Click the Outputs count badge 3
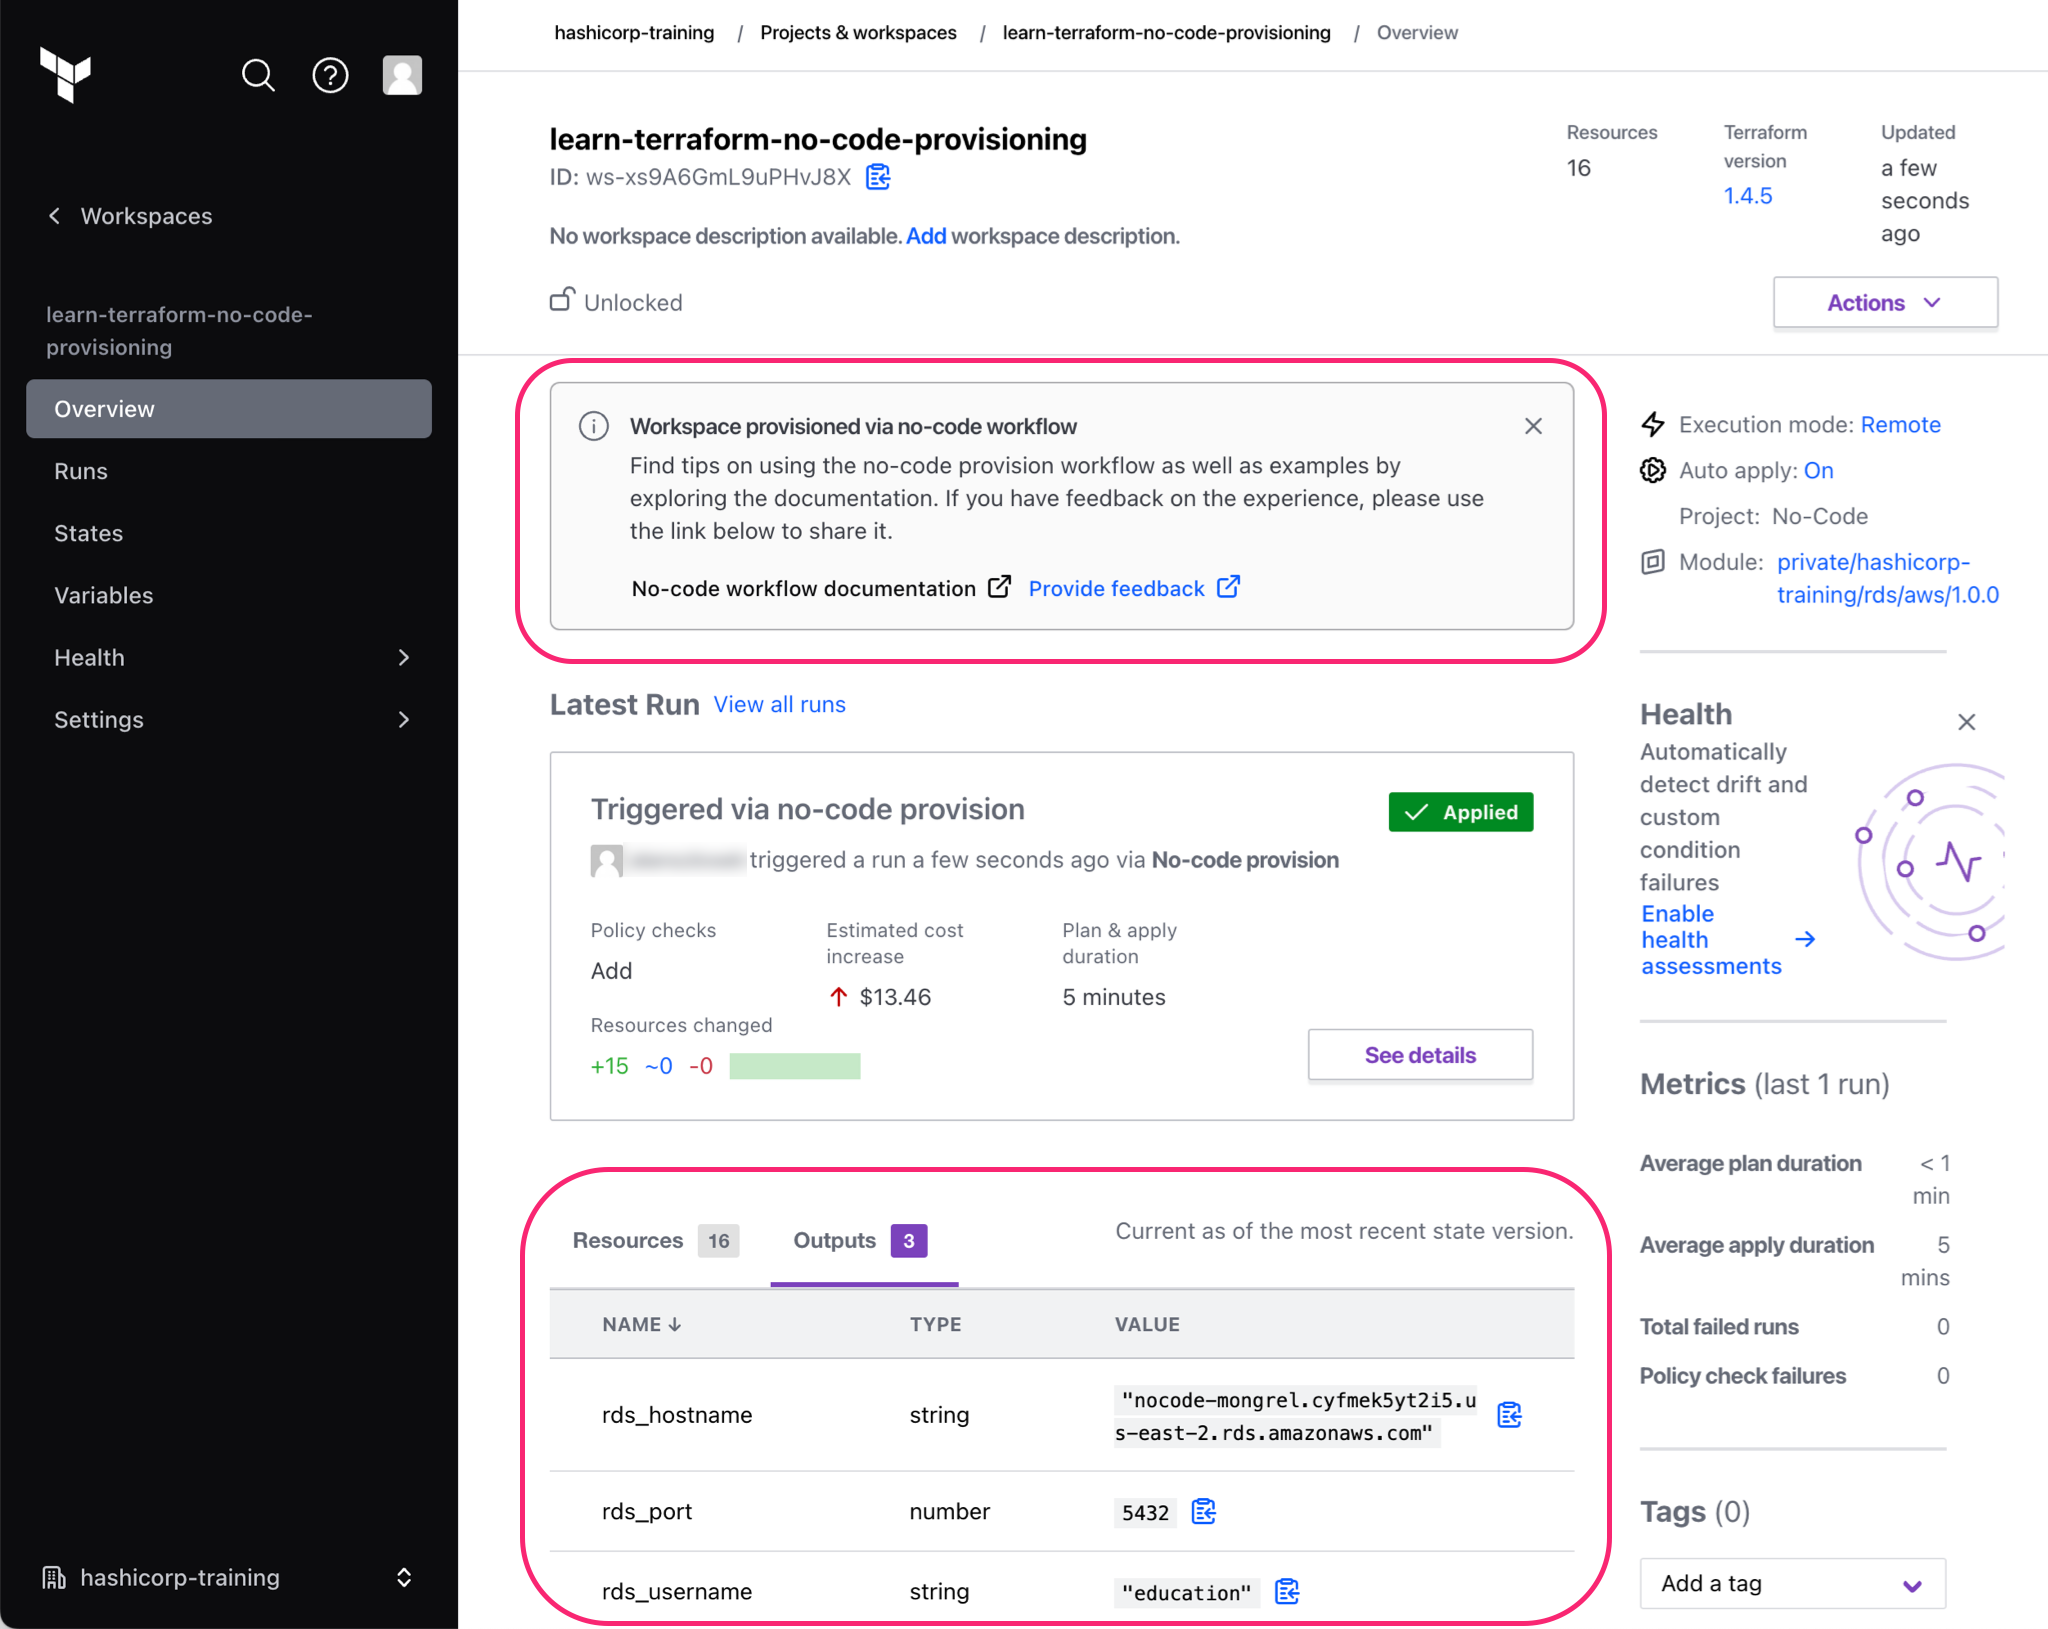Viewport: 2048px width, 1629px height. tap(908, 1241)
